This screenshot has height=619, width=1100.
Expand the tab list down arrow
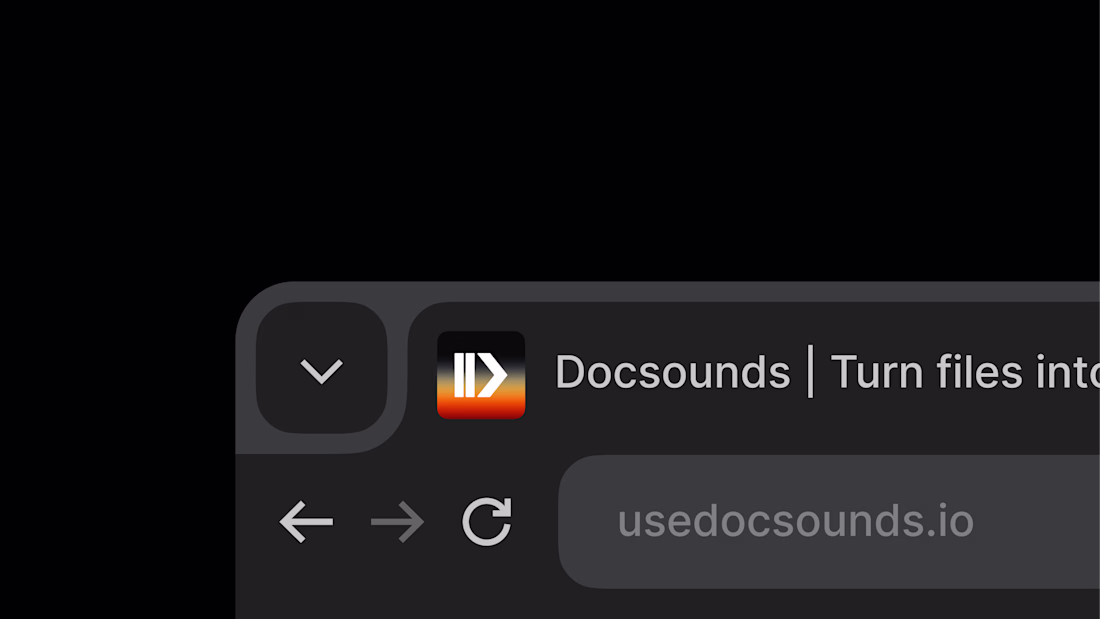pyautogui.click(x=321, y=371)
